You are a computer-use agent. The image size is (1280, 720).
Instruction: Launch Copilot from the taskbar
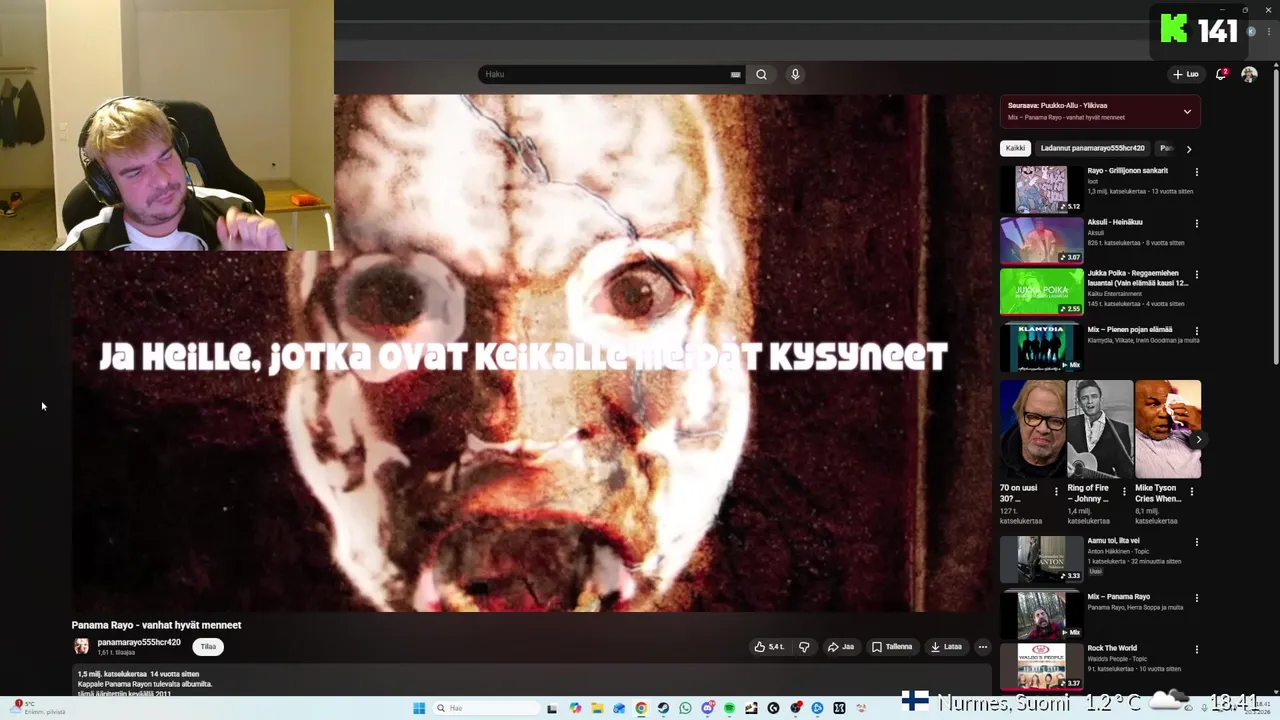(x=575, y=708)
